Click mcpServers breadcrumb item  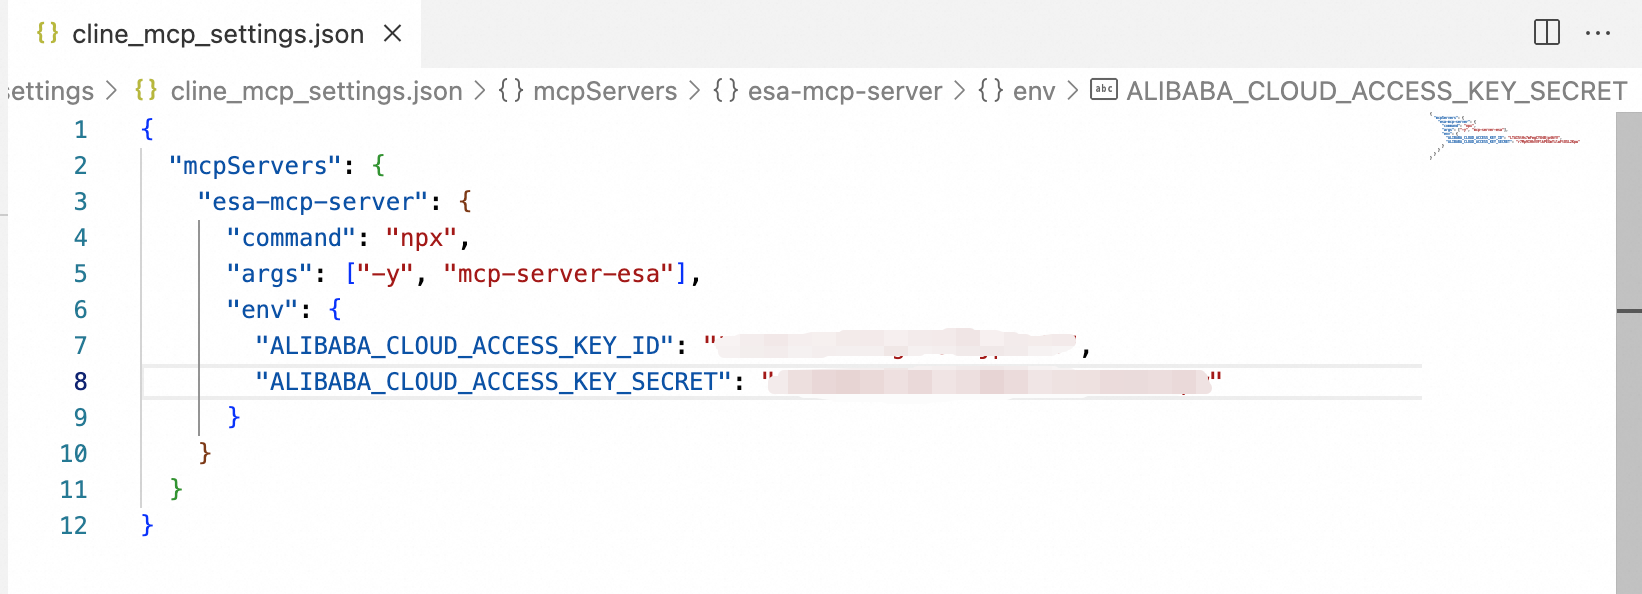[x=604, y=91]
